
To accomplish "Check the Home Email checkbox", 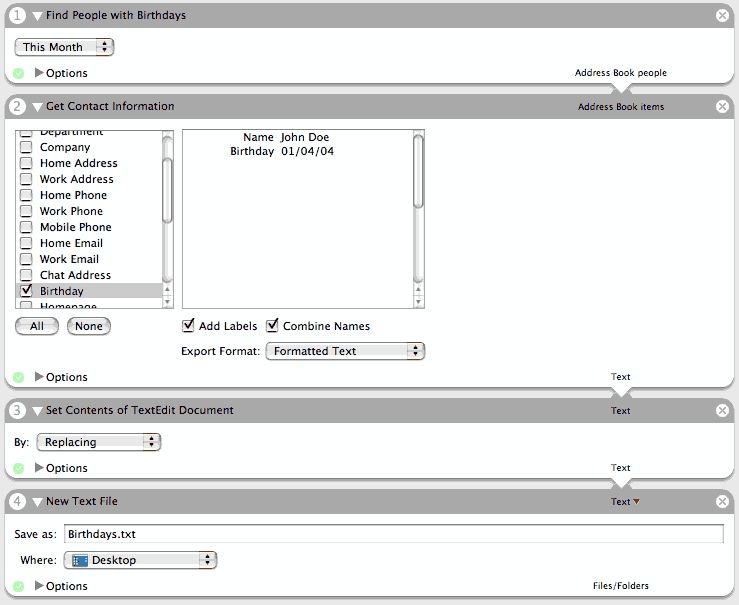I will click(x=26, y=243).
